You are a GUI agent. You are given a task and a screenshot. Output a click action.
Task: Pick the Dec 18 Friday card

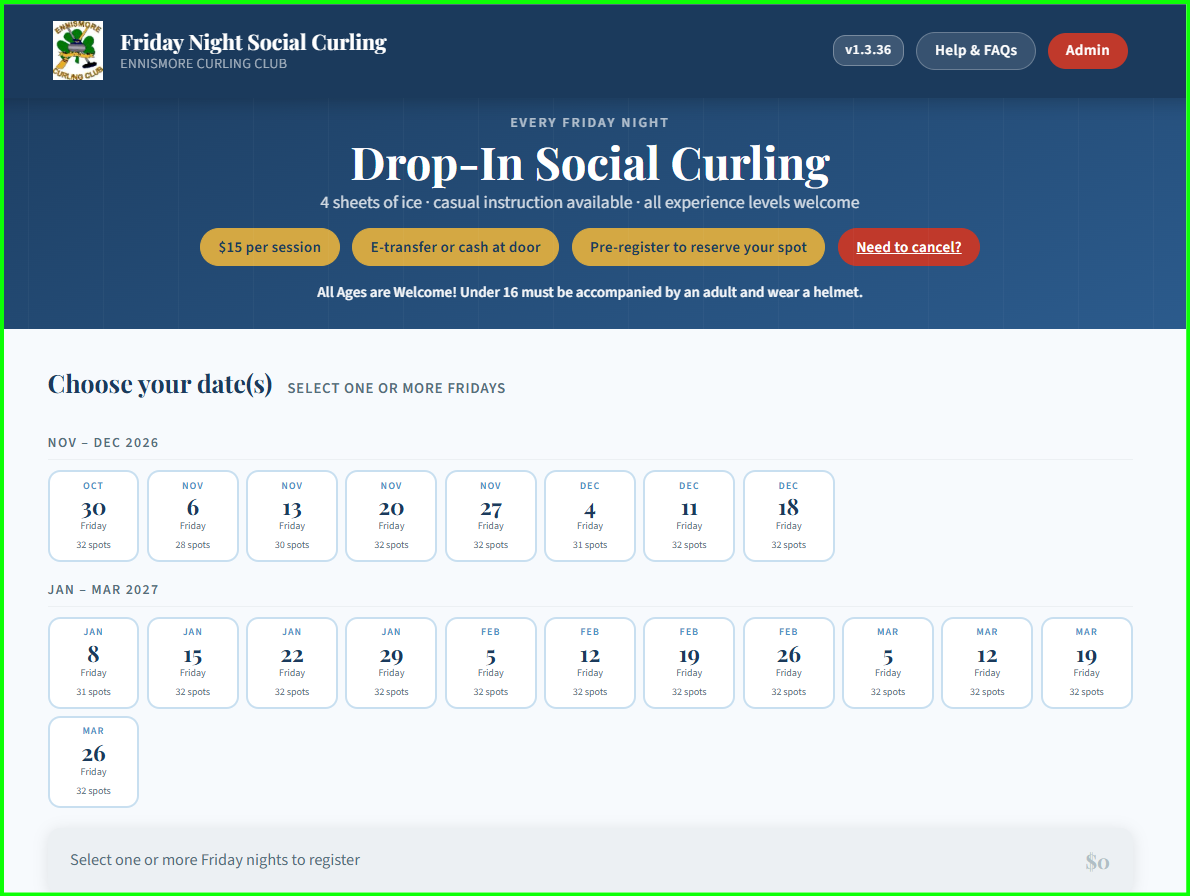click(x=789, y=516)
